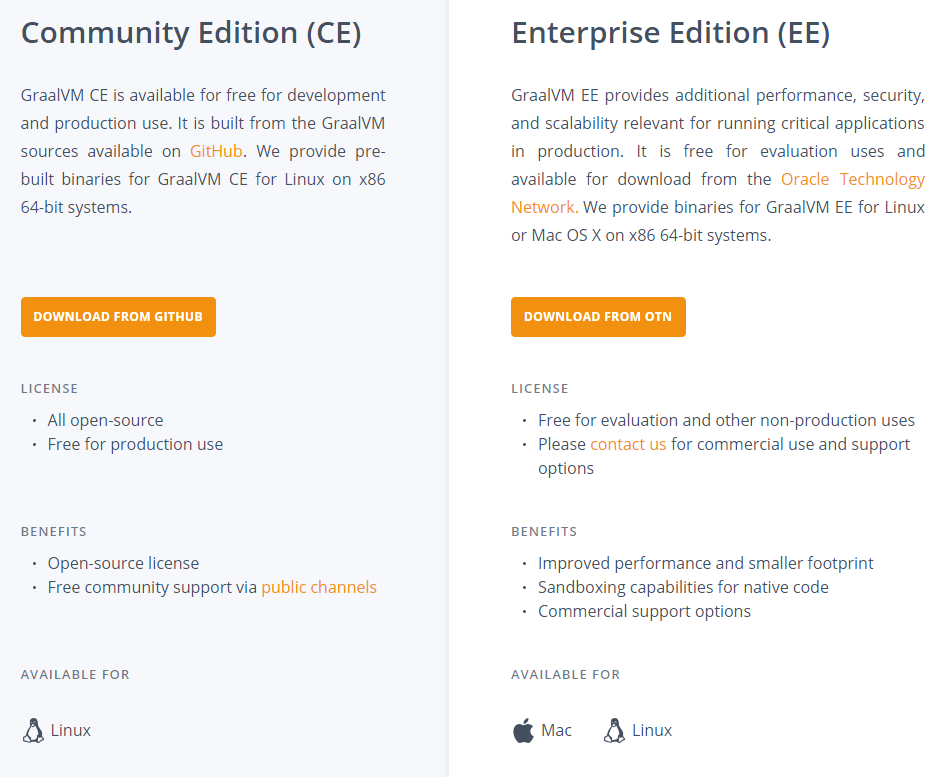This screenshot has height=777, width=952.
Task: Click the Linux penguin icon under Community Edition
Action: (x=33, y=730)
